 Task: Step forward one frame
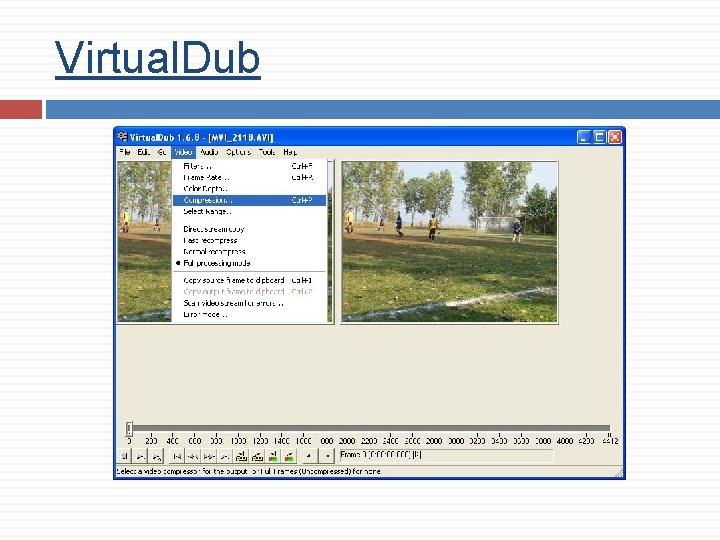pyautogui.click(x=209, y=456)
